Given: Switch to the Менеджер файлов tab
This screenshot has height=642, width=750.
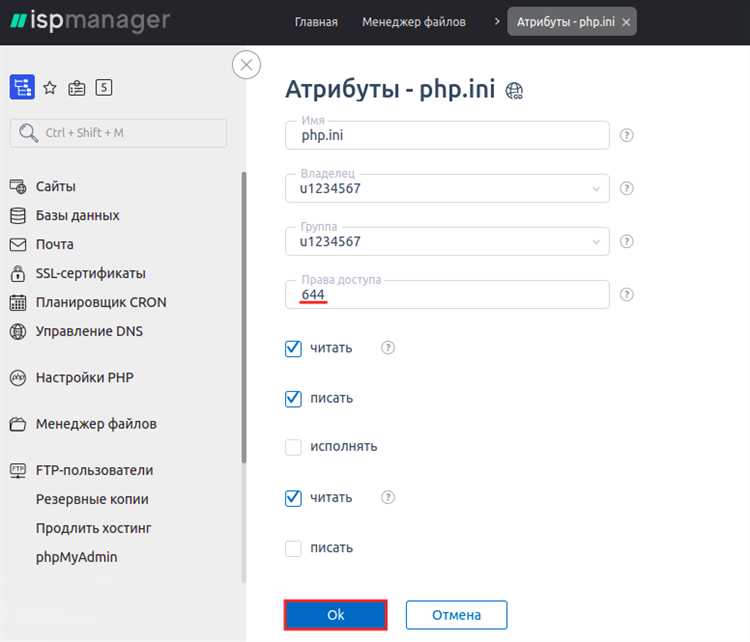Looking at the screenshot, I should 413,22.
